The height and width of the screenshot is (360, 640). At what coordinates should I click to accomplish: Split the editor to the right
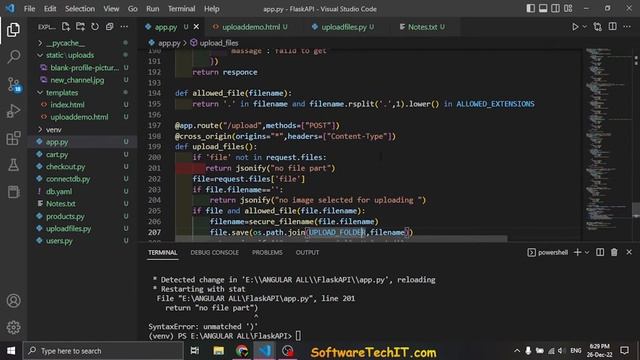coord(613,27)
